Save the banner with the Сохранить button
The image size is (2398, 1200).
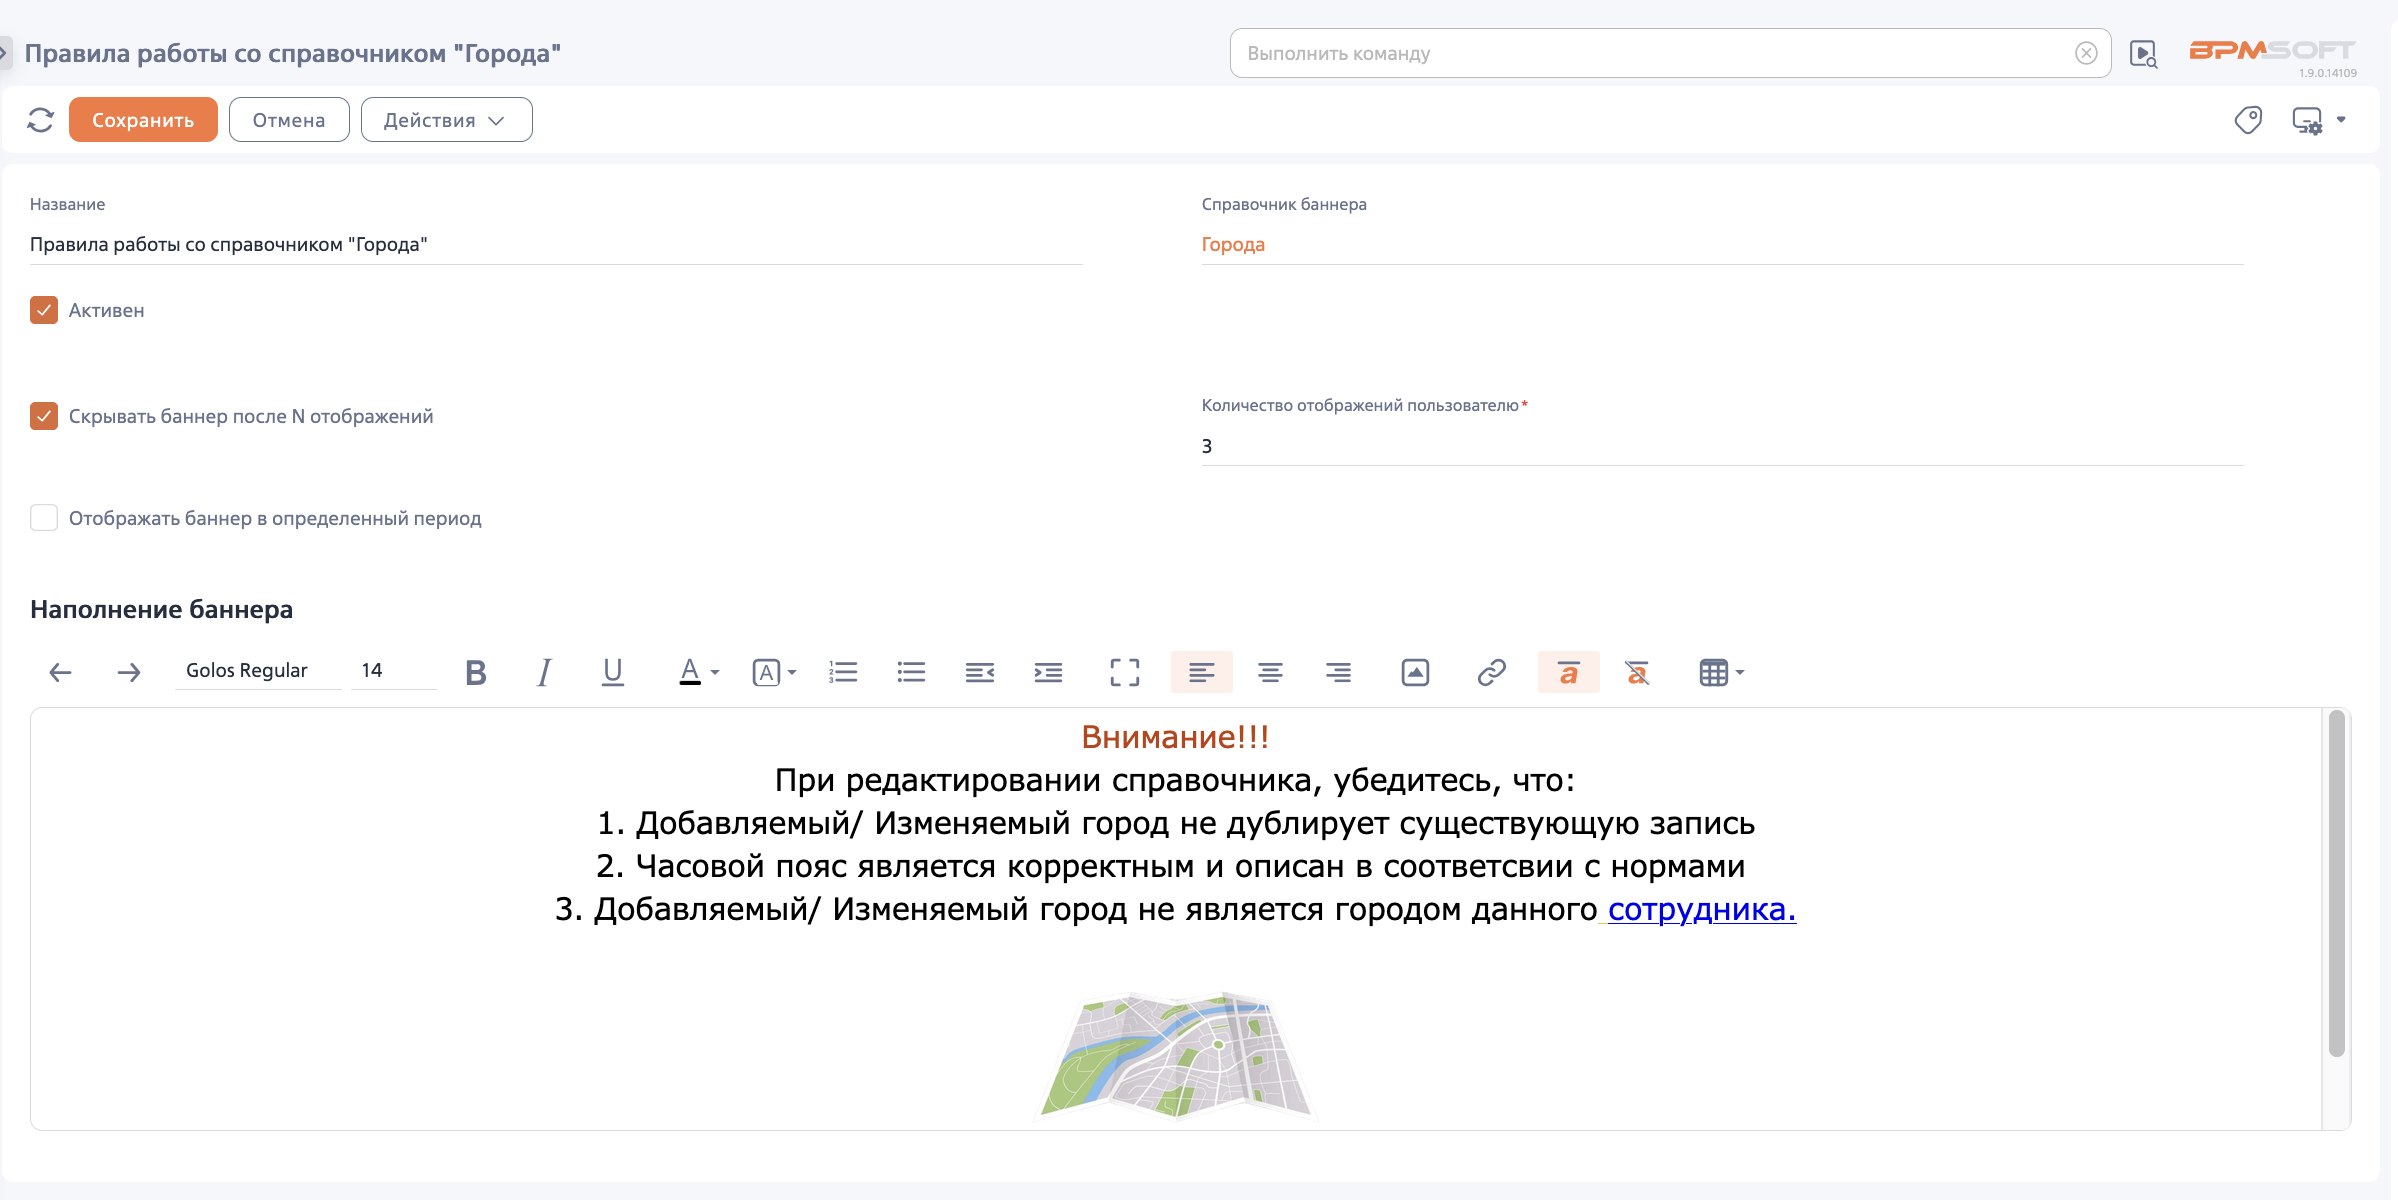143,120
